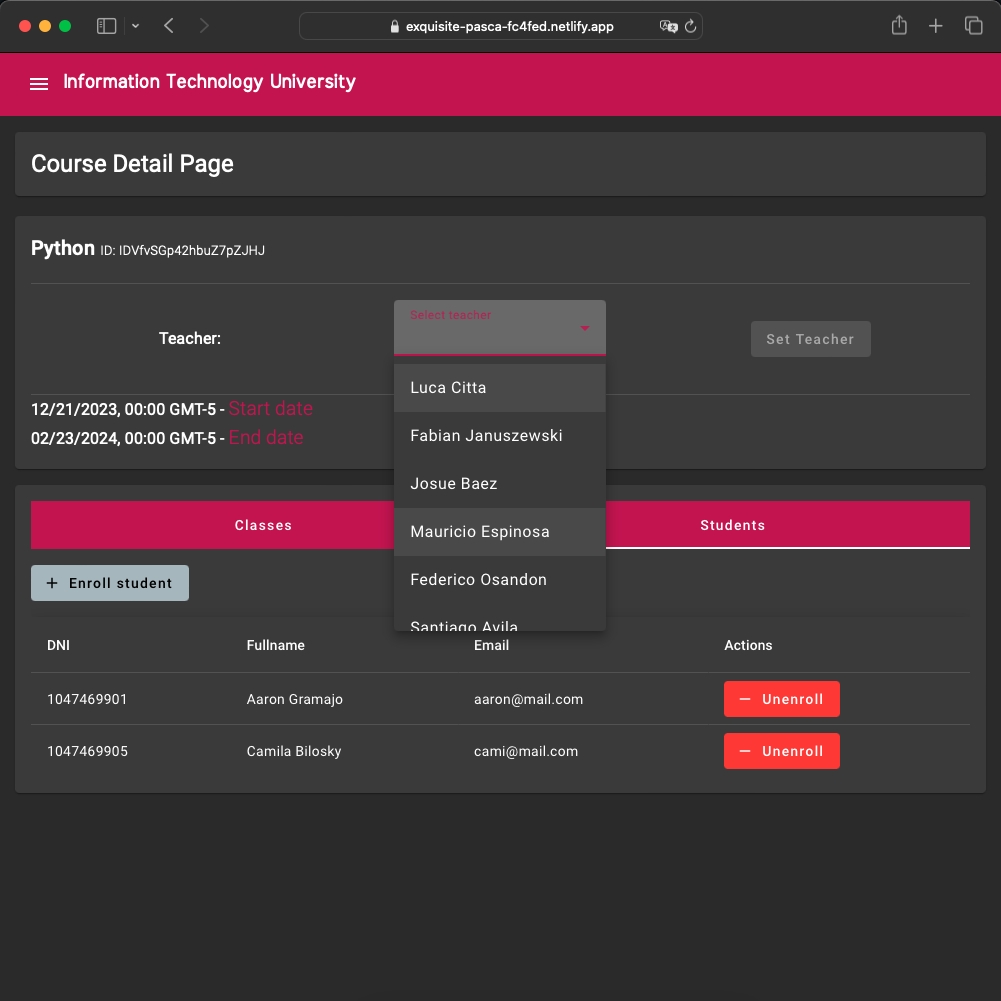The height and width of the screenshot is (1001, 1001).
Task: Click the Safari share icon
Action: (x=899, y=26)
